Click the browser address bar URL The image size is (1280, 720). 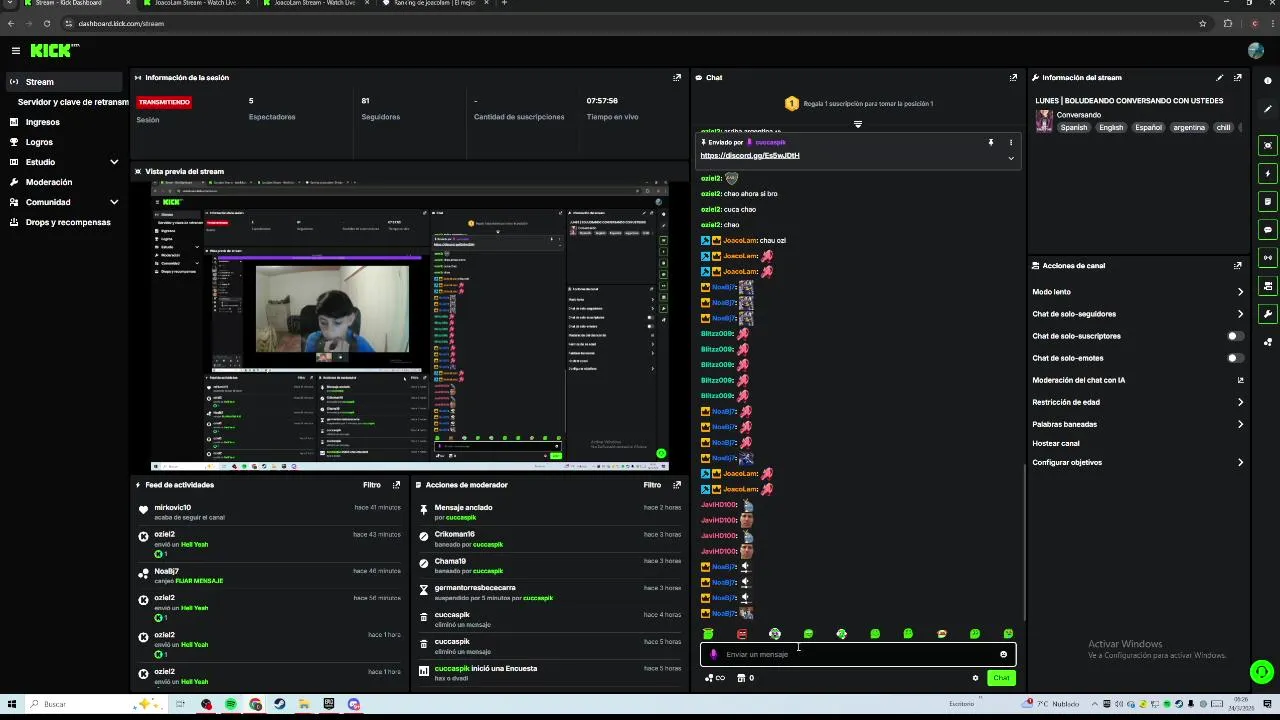click(x=121, y=23)
